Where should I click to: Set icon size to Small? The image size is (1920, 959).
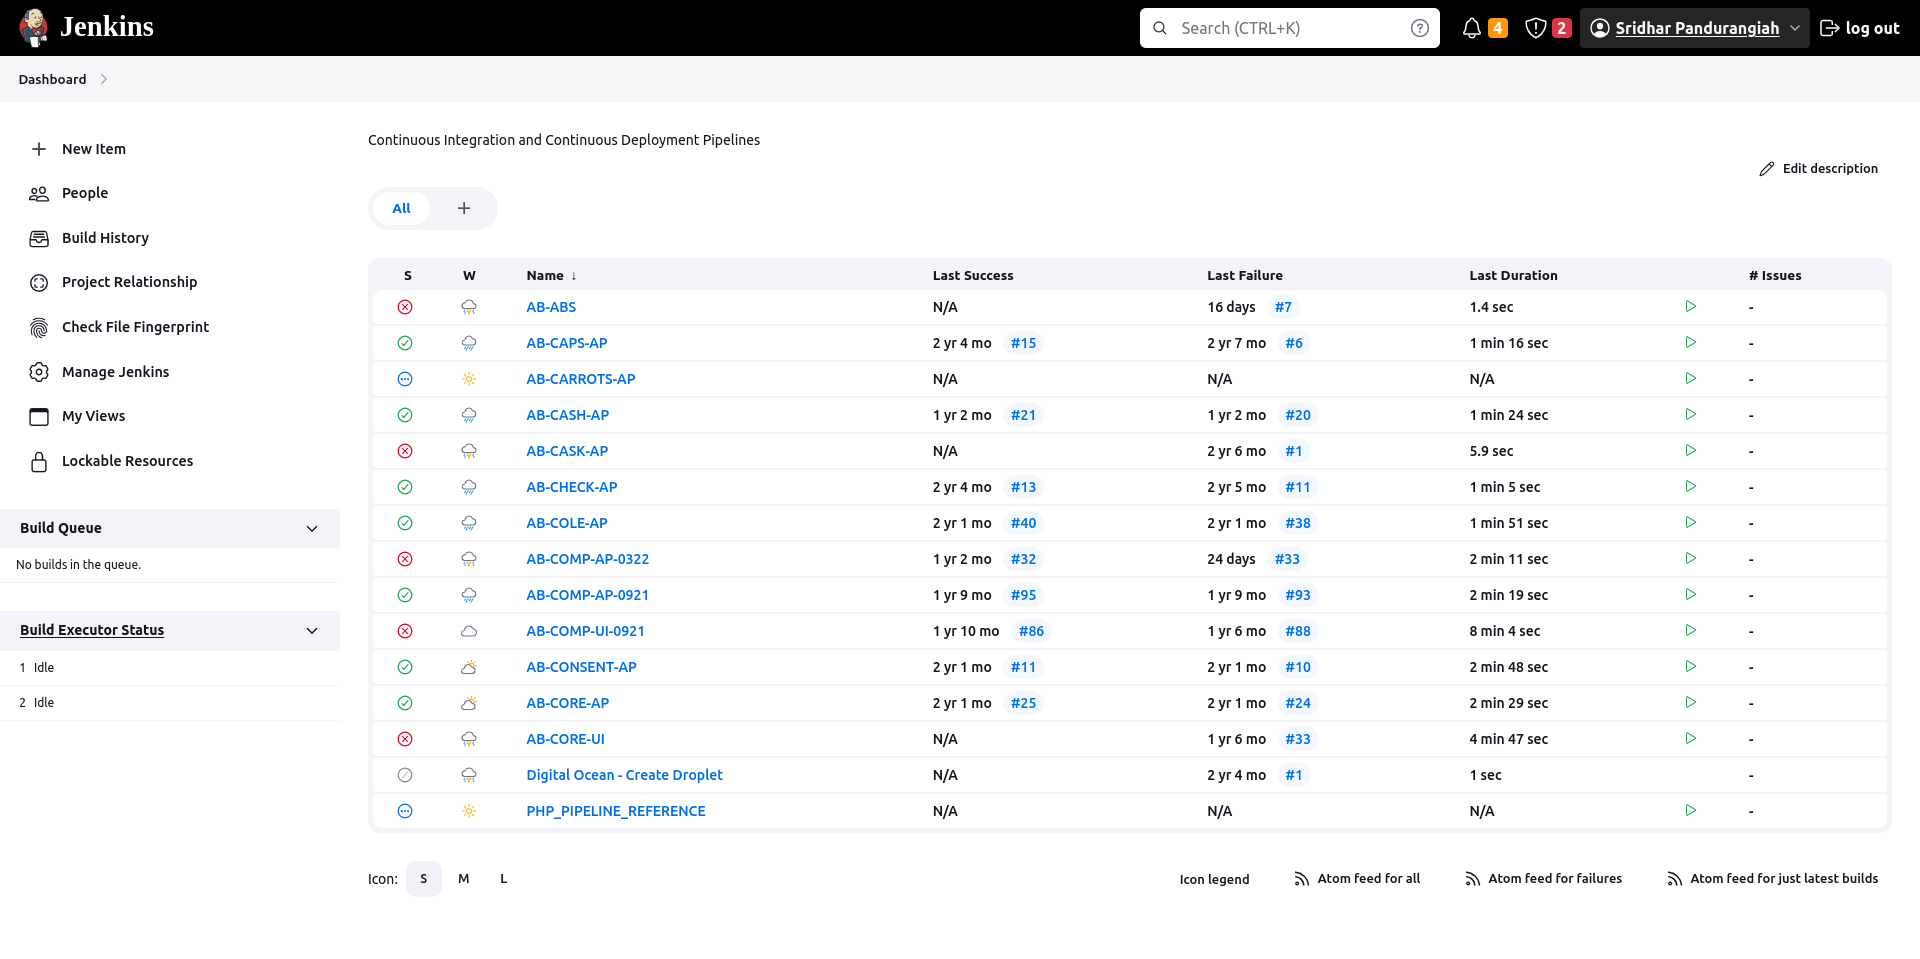[424, 879]
